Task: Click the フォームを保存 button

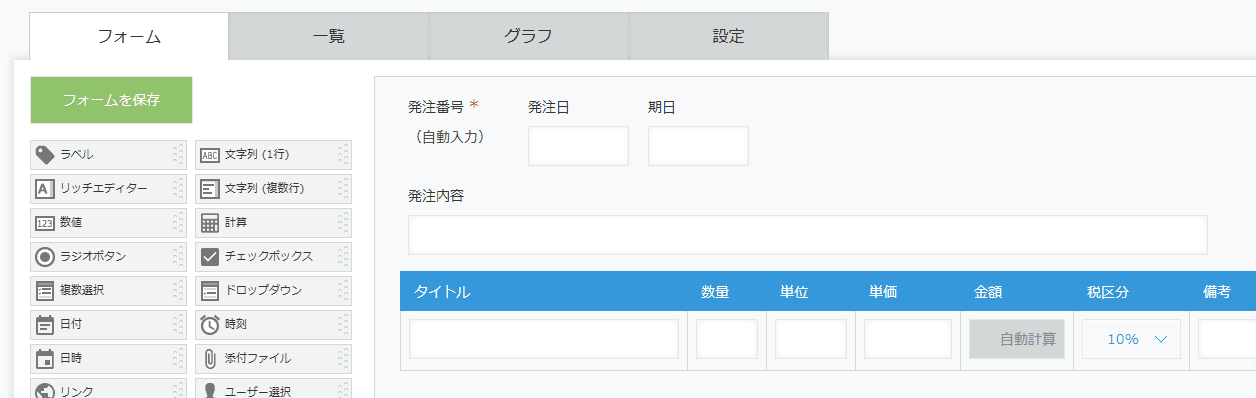Action: click(x=111, y=100)
